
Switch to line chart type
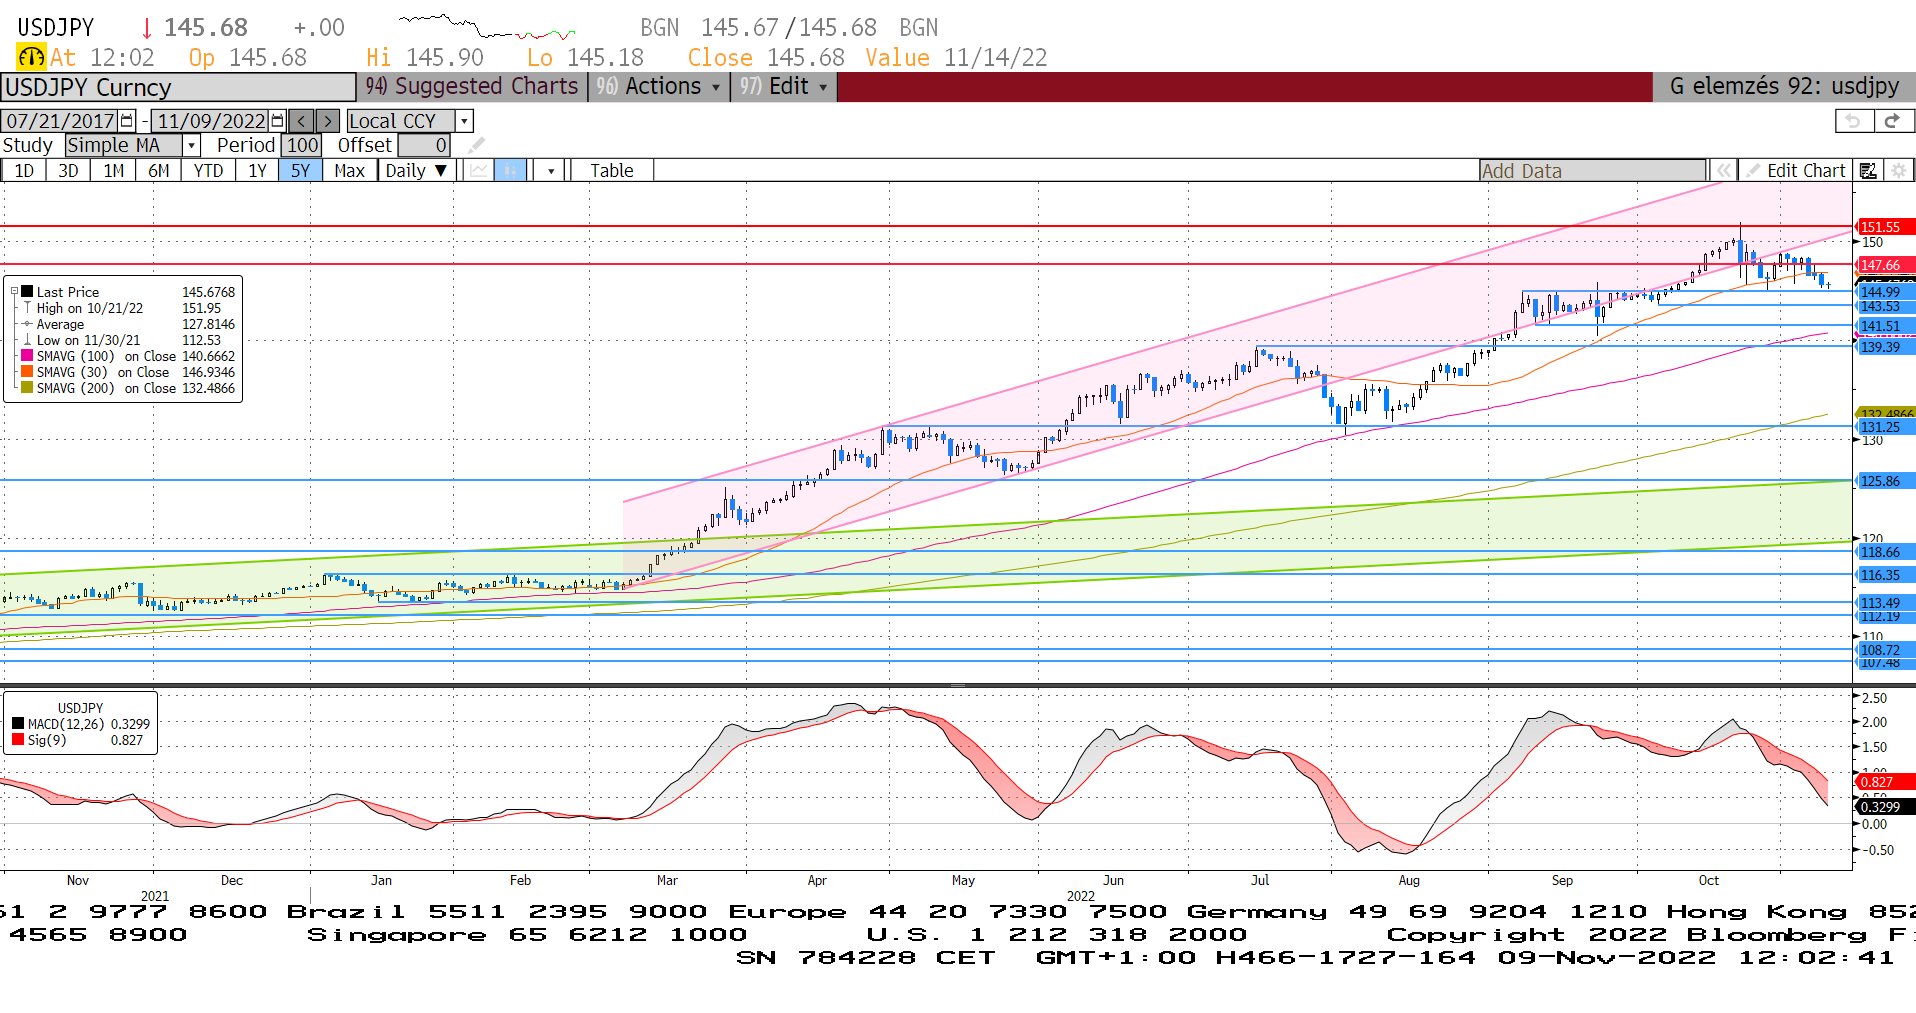480,171
